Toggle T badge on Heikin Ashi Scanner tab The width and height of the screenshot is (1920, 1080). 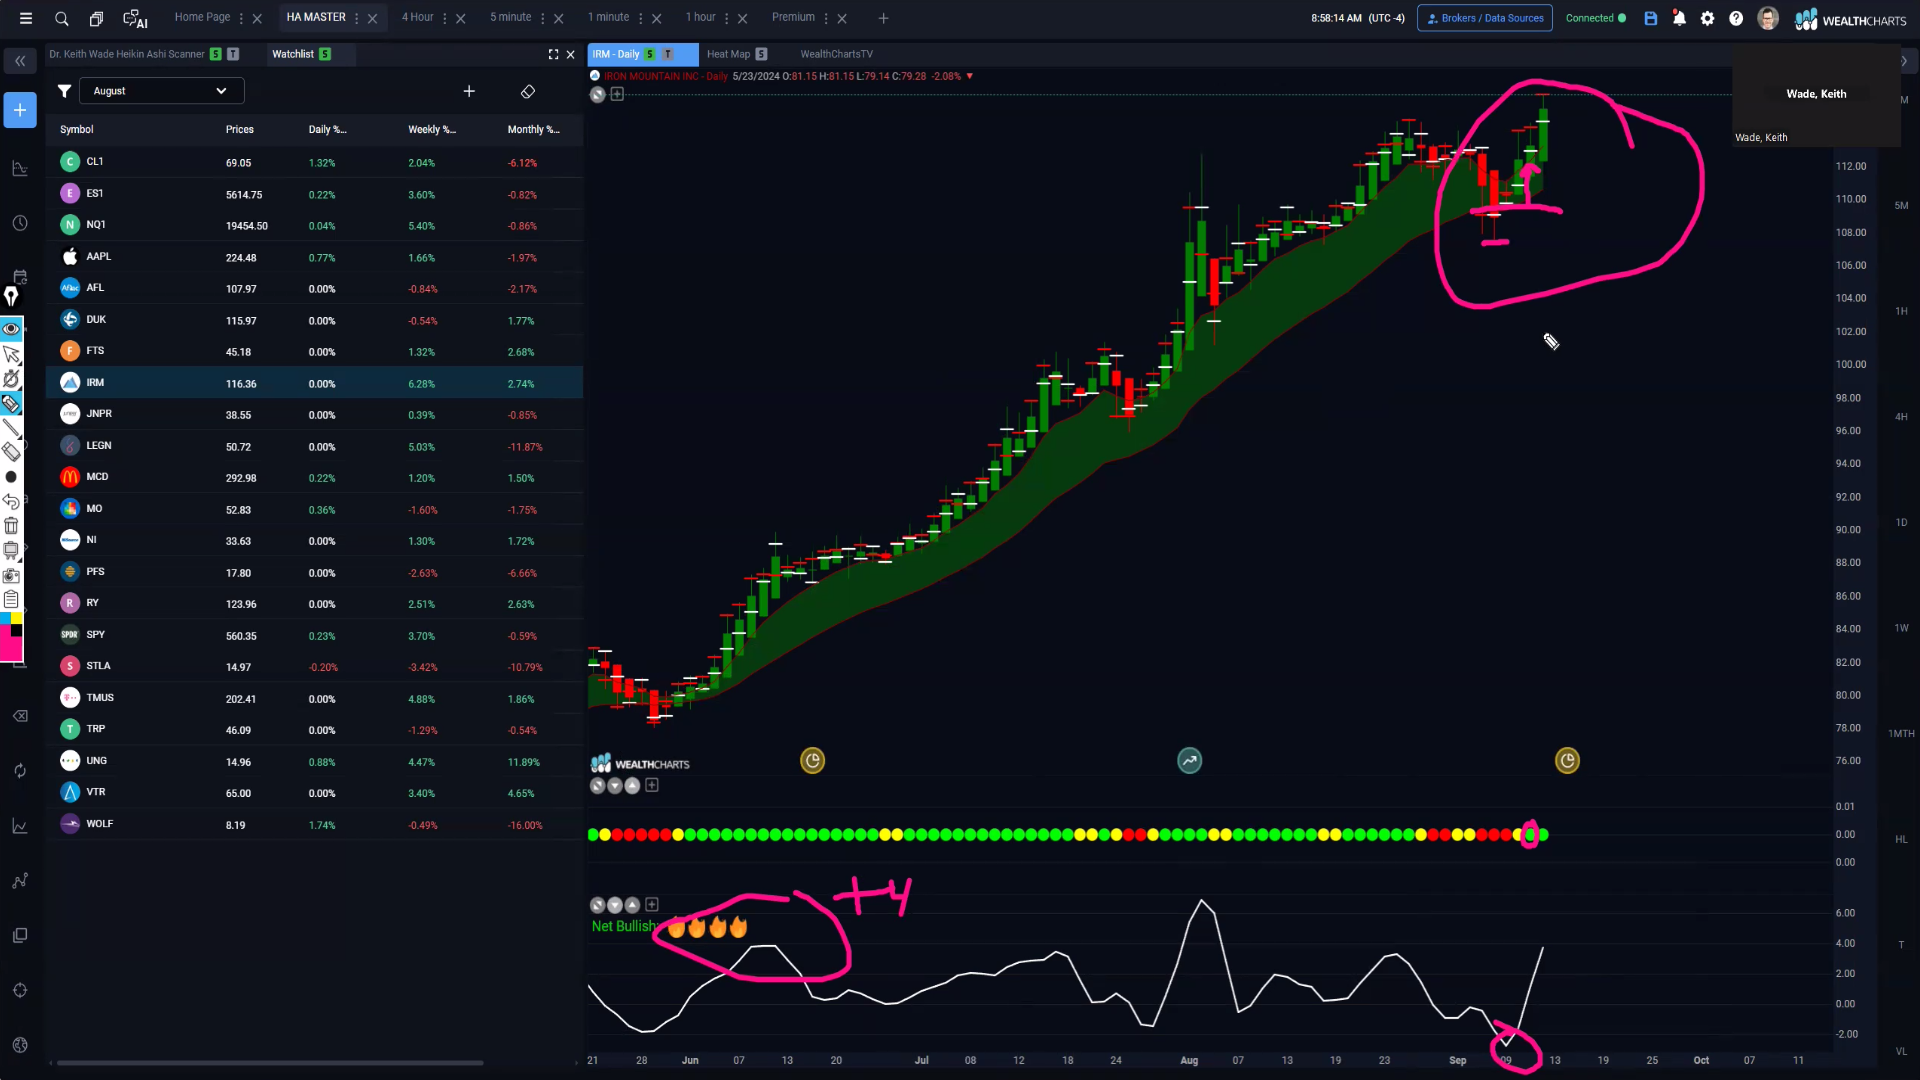233,54
